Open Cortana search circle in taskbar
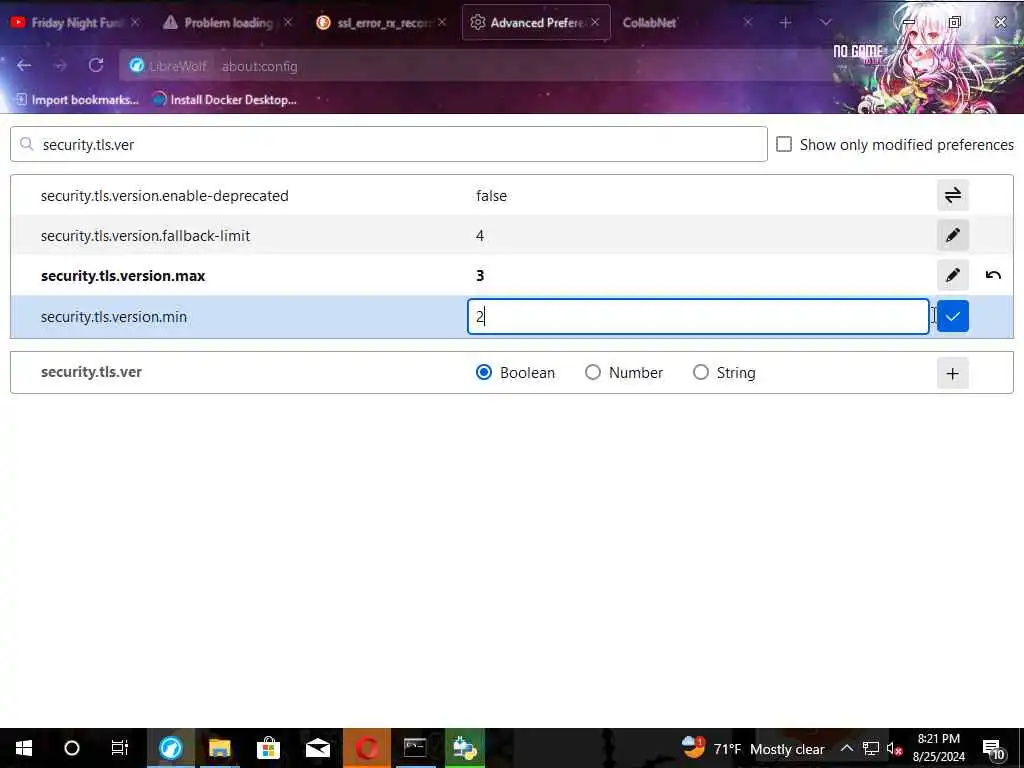Screen dimensions: 1024x768 (x=72, y=748)
